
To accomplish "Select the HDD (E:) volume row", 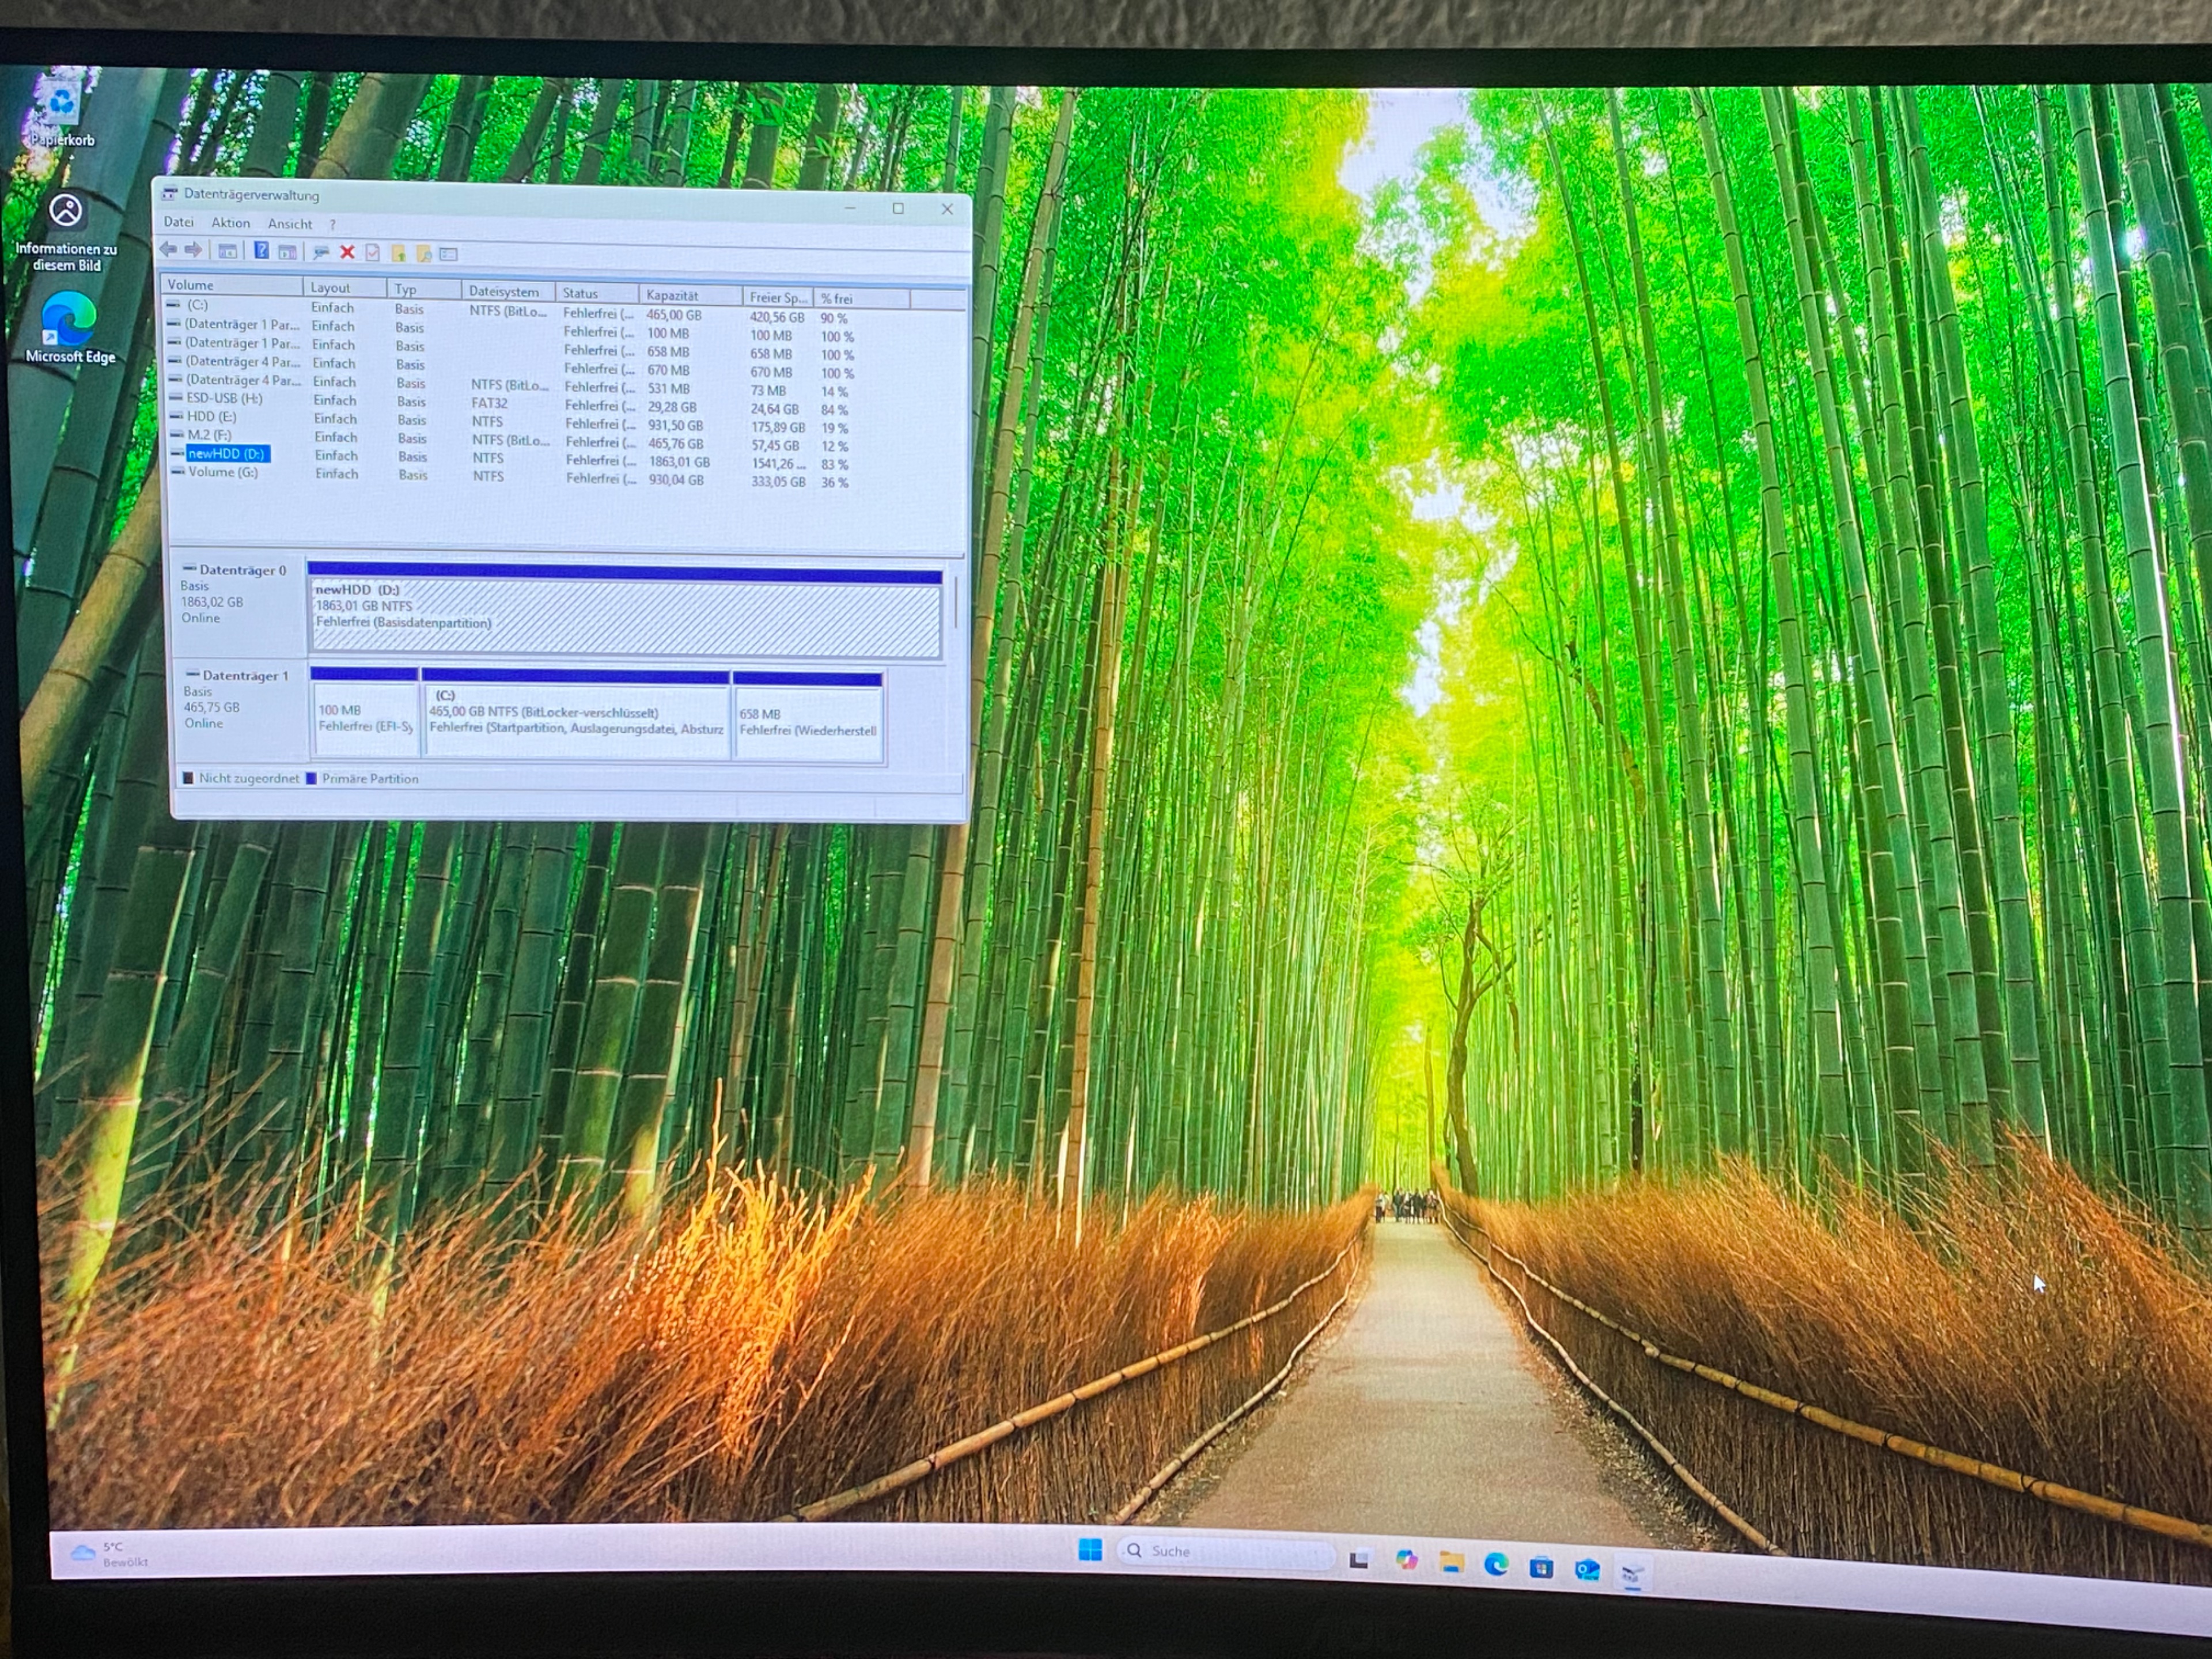I will (x=211, y=416).
